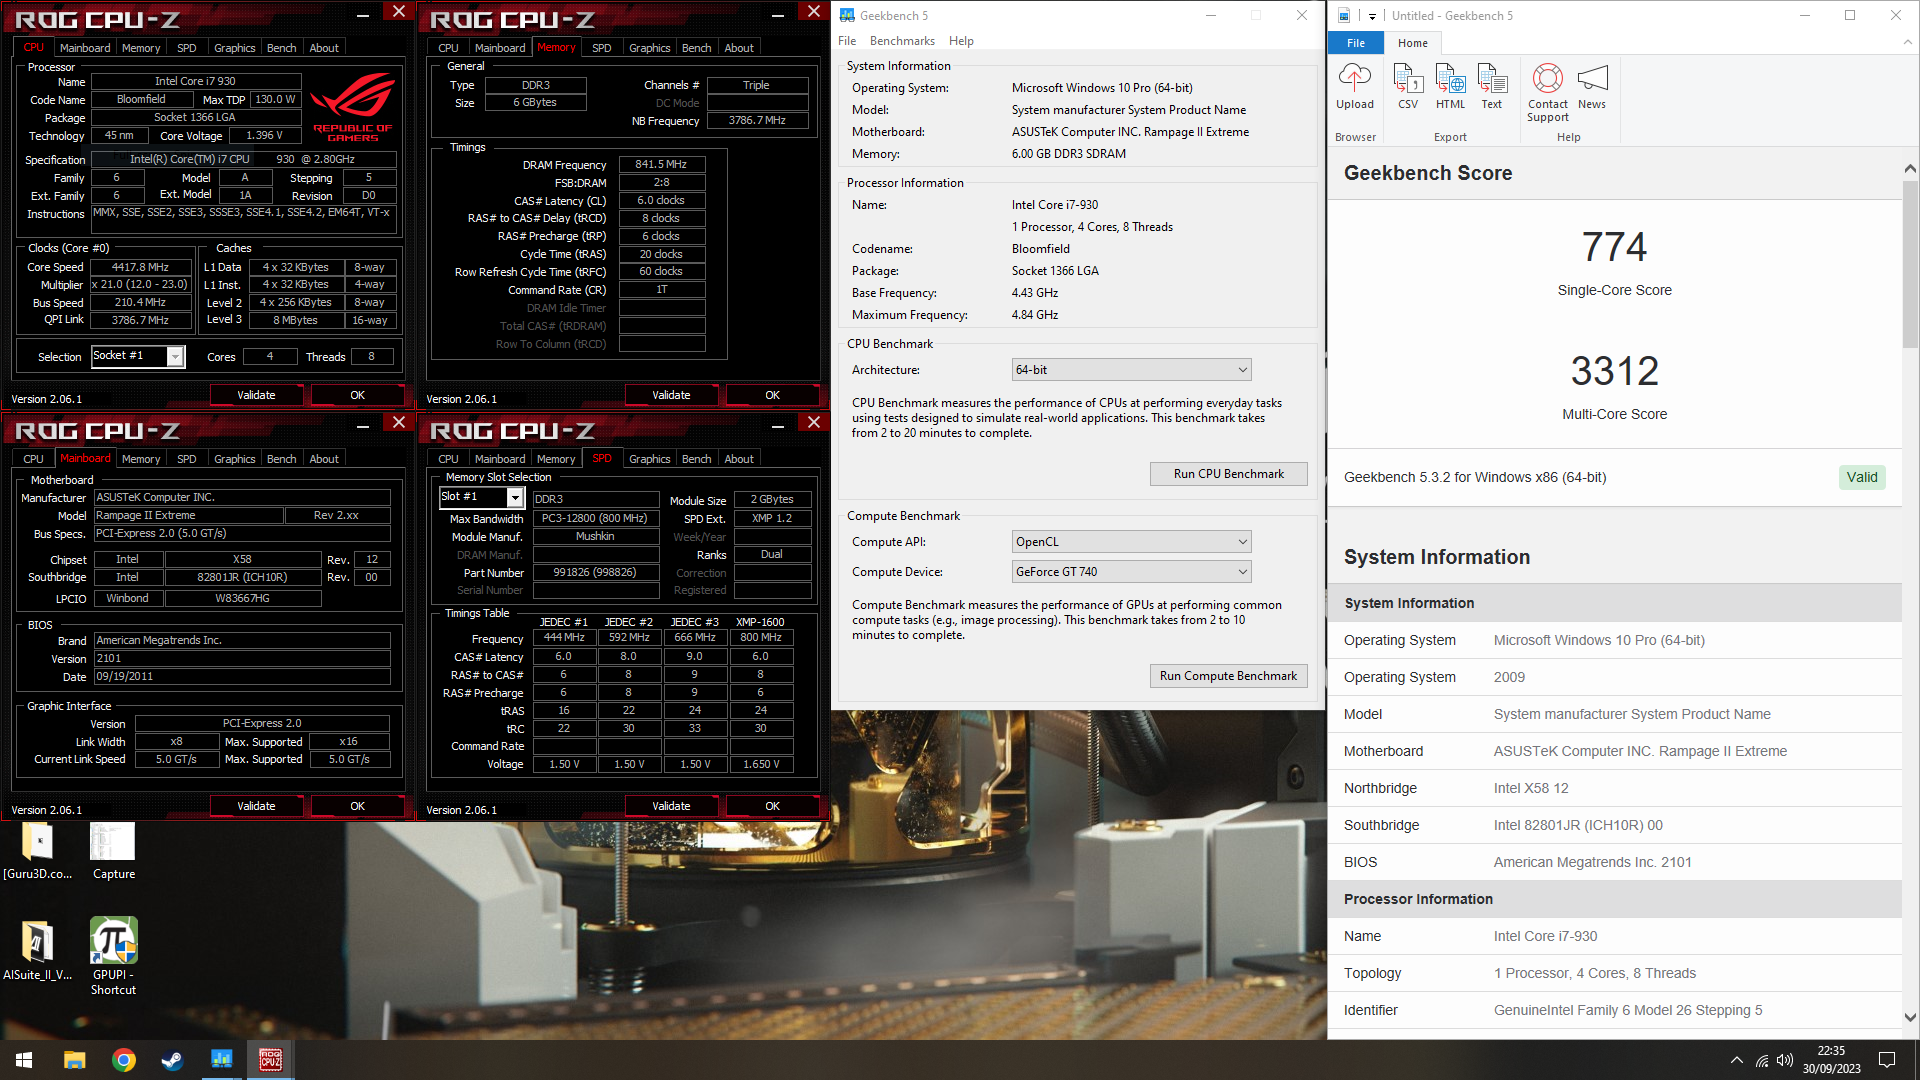Open Guru3D.com desktop file
This screenshot has width=1920, height=1080.
click(x=37, y=851)
